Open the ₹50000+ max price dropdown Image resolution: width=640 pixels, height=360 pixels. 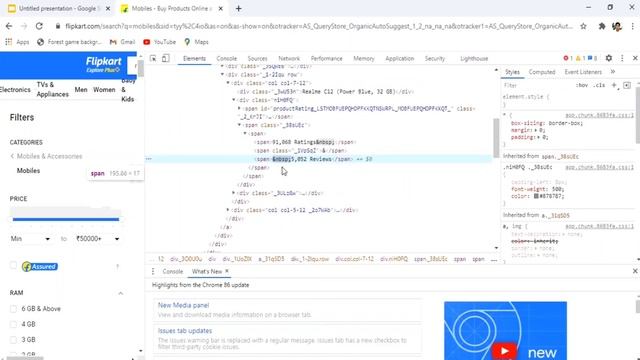97,239
